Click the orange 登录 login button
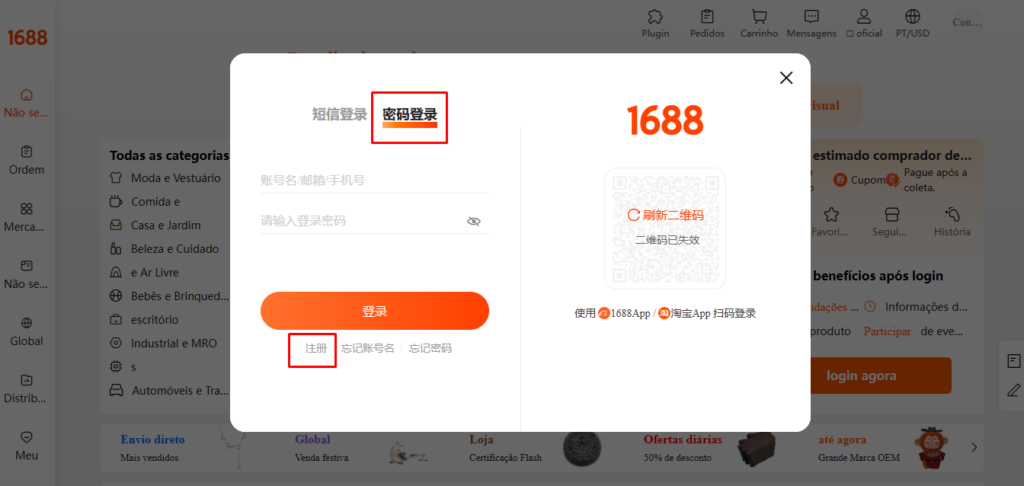1024x486 pixels. (x=374, y=311)
